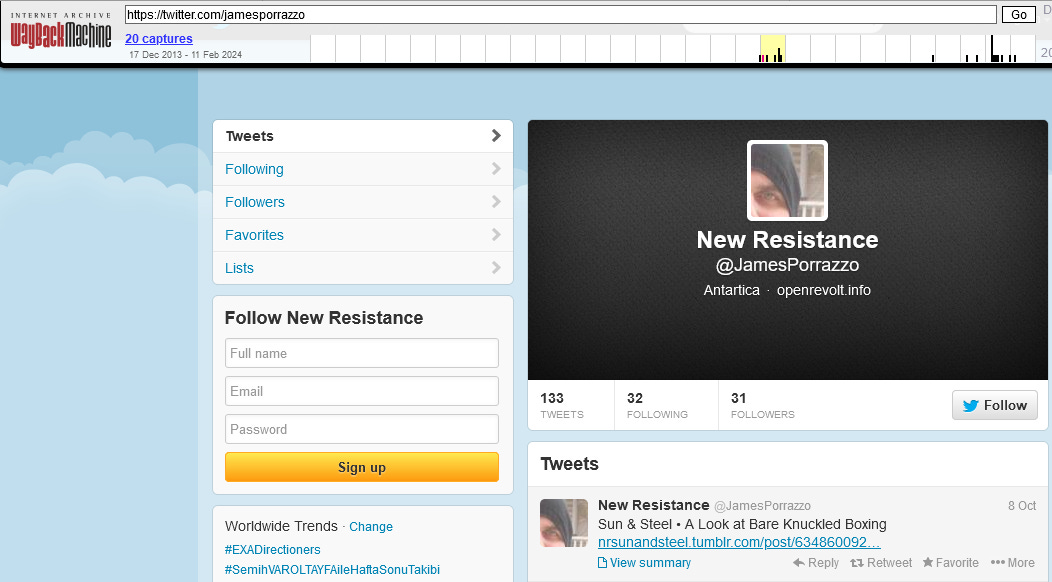Viewport: 1052px width, 582px height.
Task: Open the nrsunandsteel.tumblr.com tweet link
Action: tap(739, 542)
